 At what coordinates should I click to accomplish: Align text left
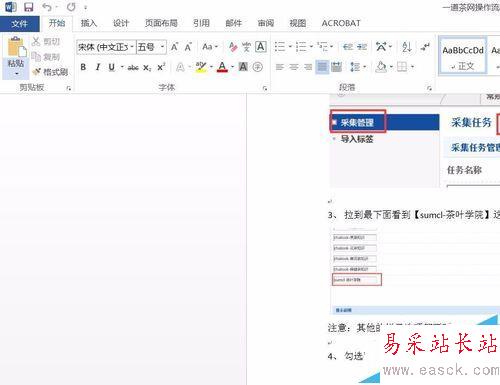point(280,67)
